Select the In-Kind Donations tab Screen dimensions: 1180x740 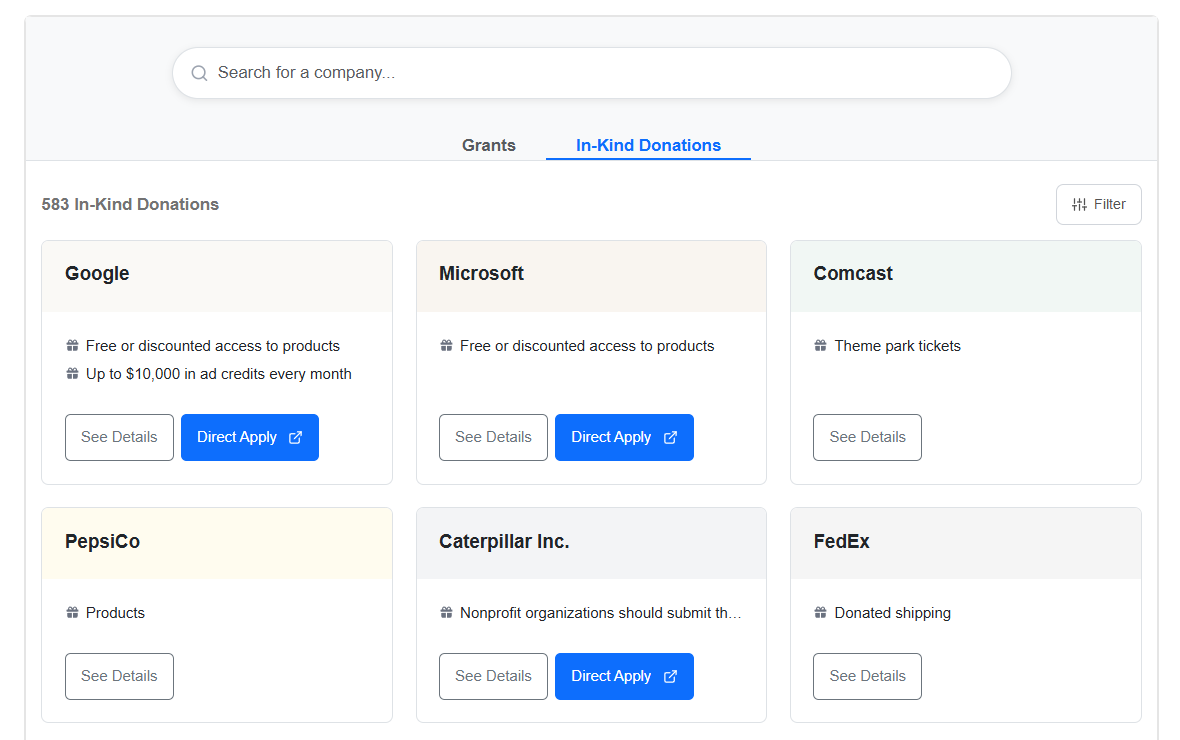click(x=647, y=145)
